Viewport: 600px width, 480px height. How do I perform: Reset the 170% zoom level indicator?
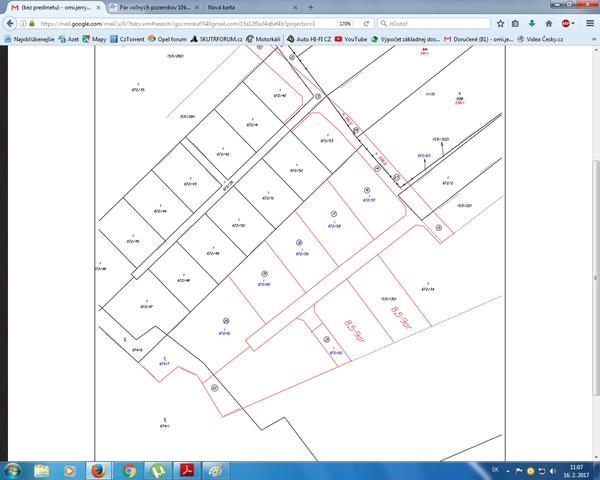[345, 21]
